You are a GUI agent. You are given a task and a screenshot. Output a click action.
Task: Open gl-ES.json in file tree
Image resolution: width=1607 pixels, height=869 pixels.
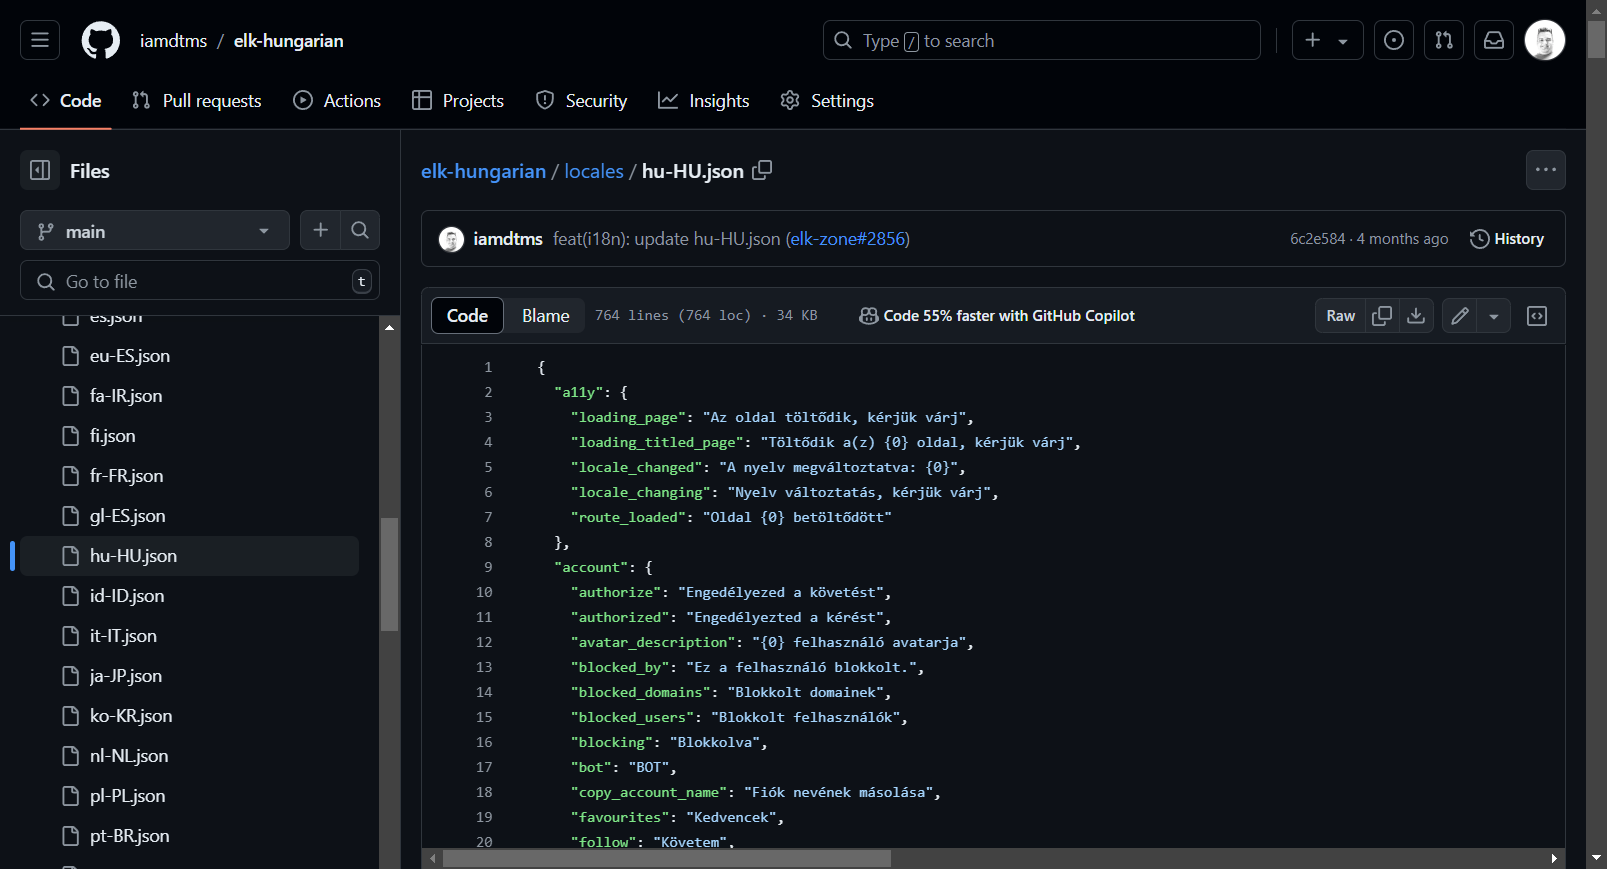click(190, 516)
